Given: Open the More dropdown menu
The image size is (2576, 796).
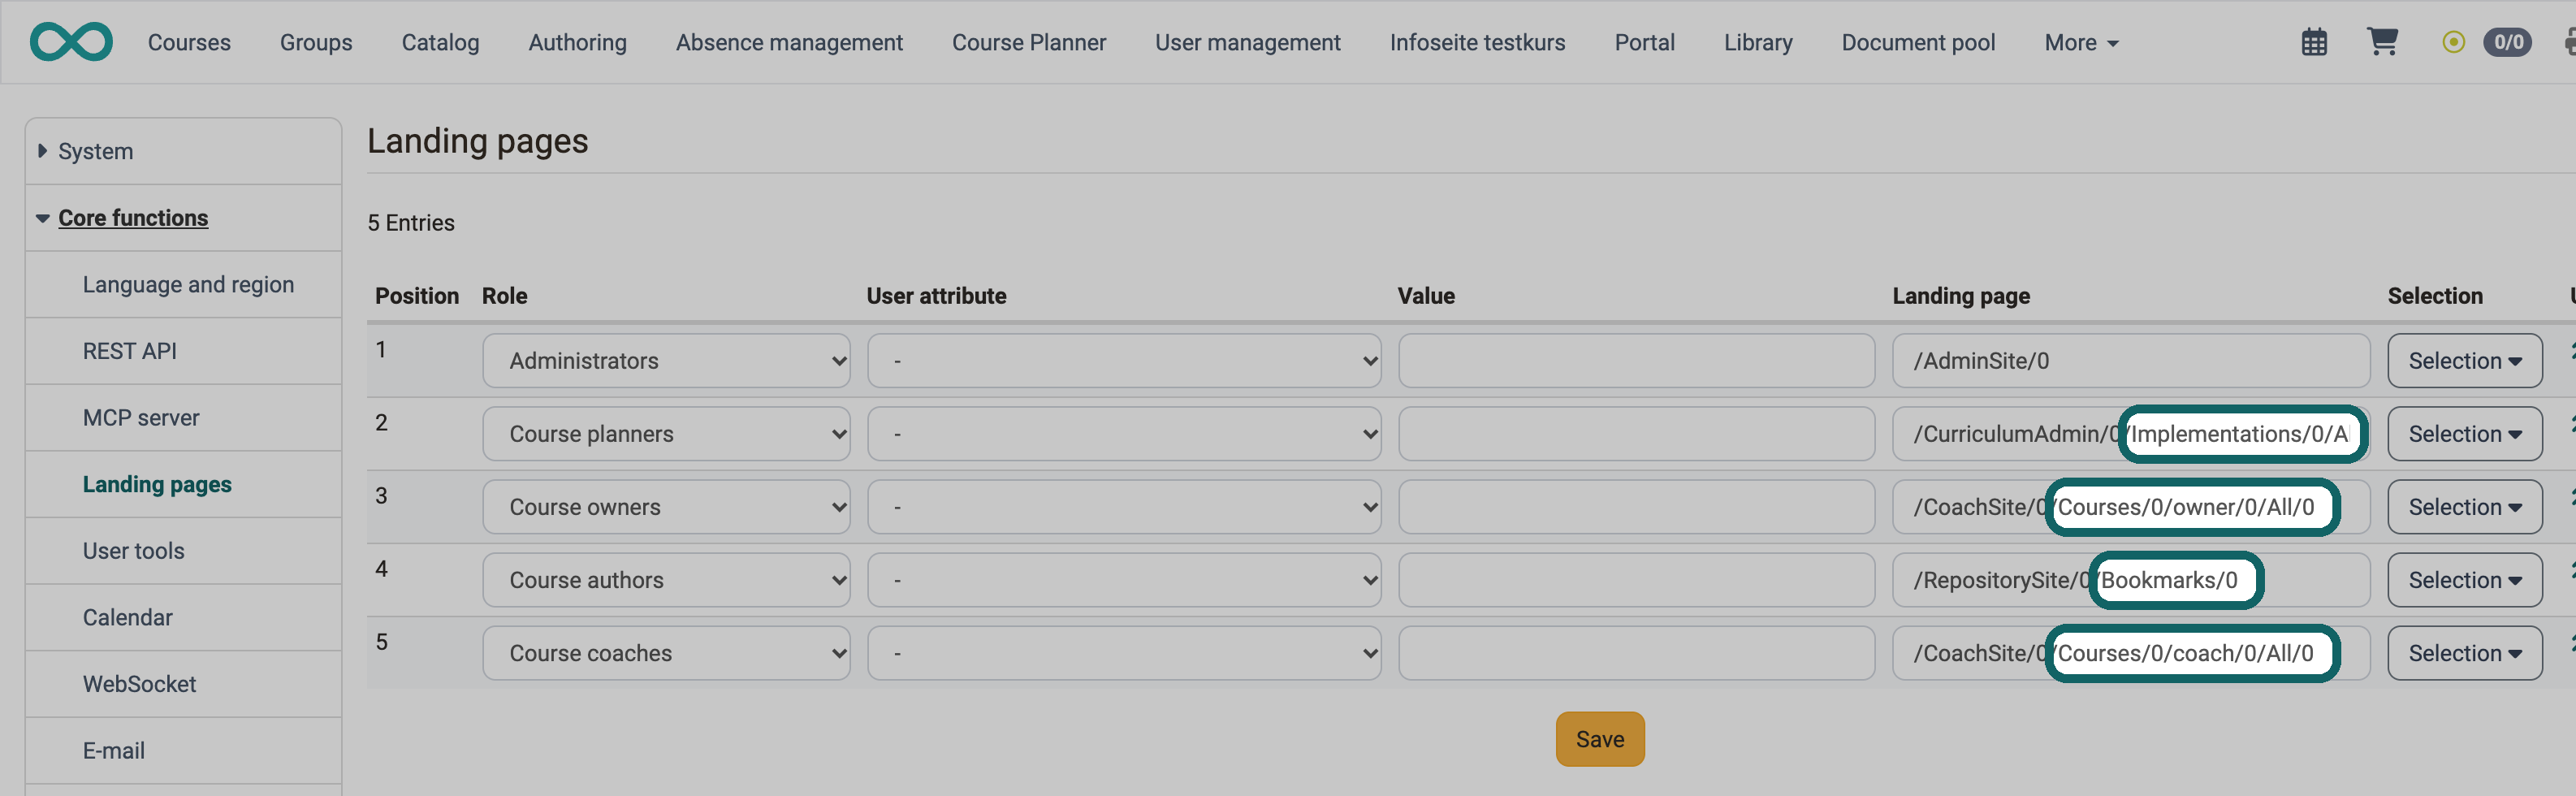Looking at the screenshot, I should [2081, 42].
